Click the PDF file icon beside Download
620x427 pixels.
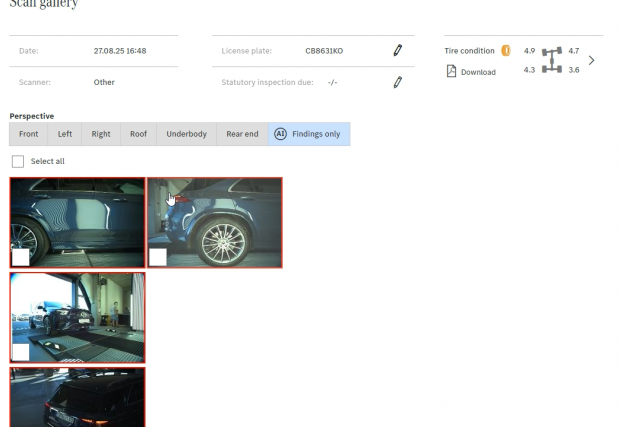tap(451, 71)
